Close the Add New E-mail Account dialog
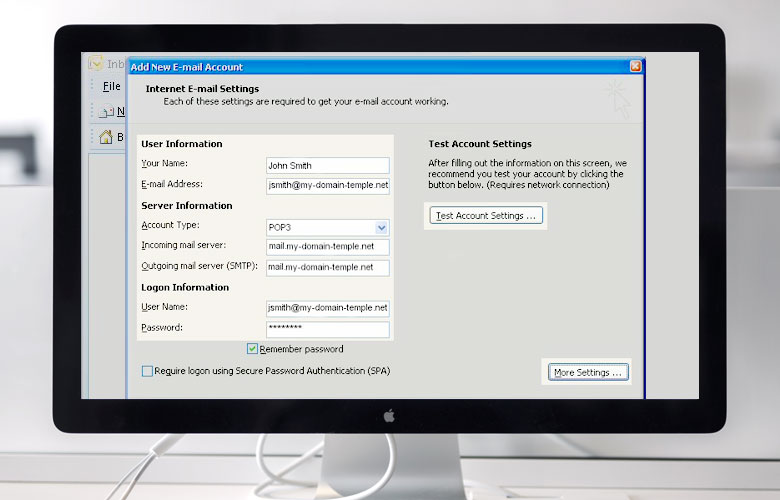 (636, 67)
